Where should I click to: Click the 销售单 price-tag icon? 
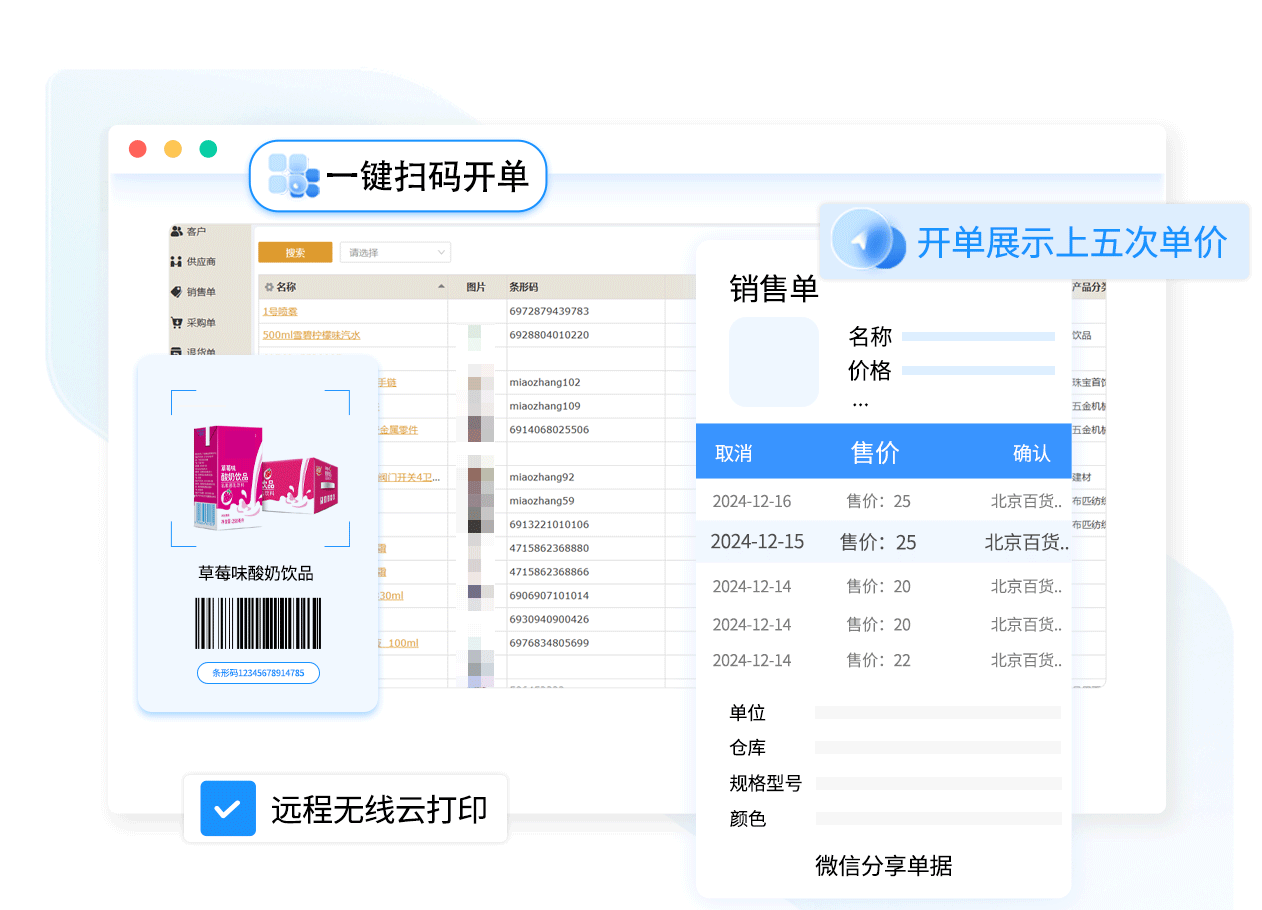pyautogui.click(x=177, y=292)
